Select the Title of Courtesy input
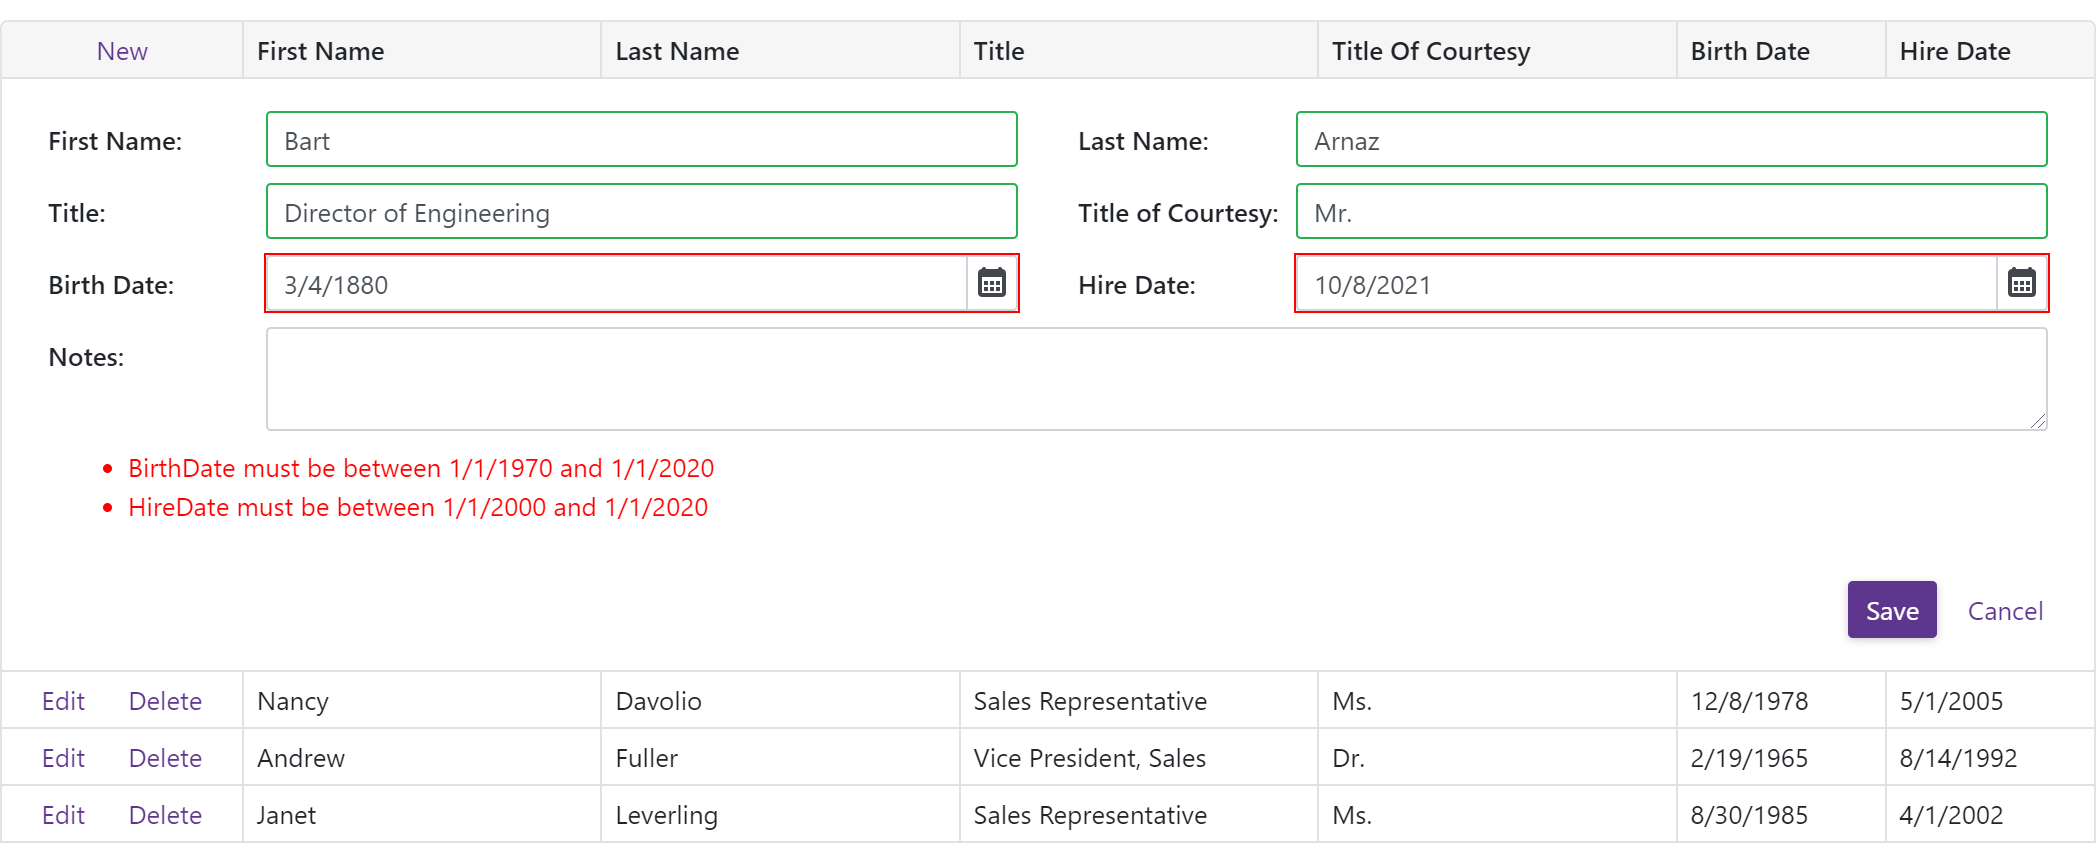This screenshot has width=2096, height=863. [x=1671, y=212]
